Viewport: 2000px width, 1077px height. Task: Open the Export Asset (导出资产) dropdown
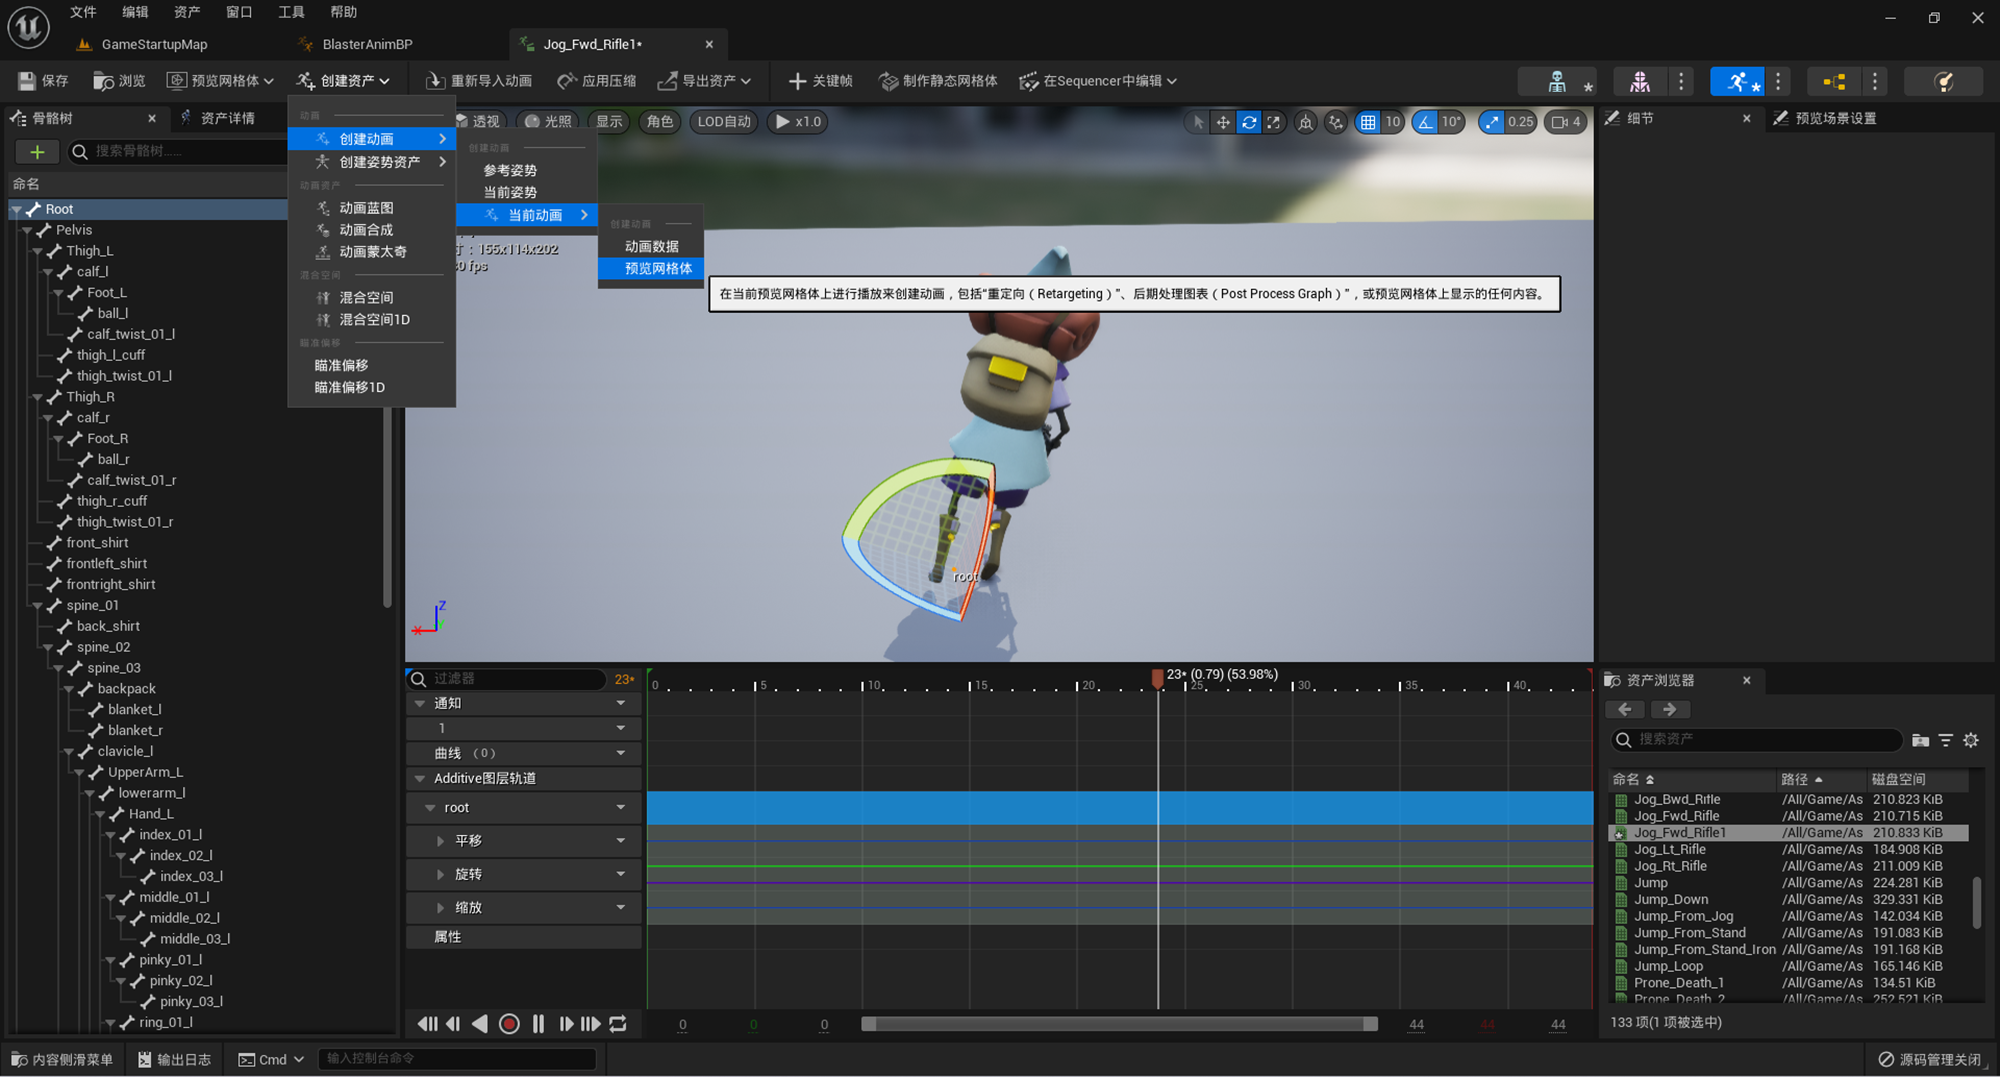705,81
